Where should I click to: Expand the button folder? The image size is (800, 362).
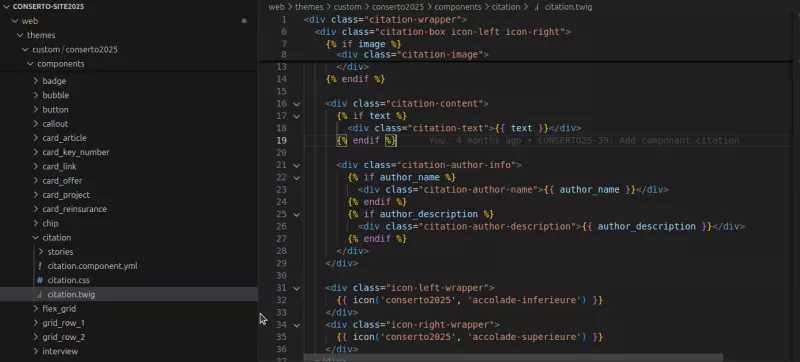pos(36,110)
